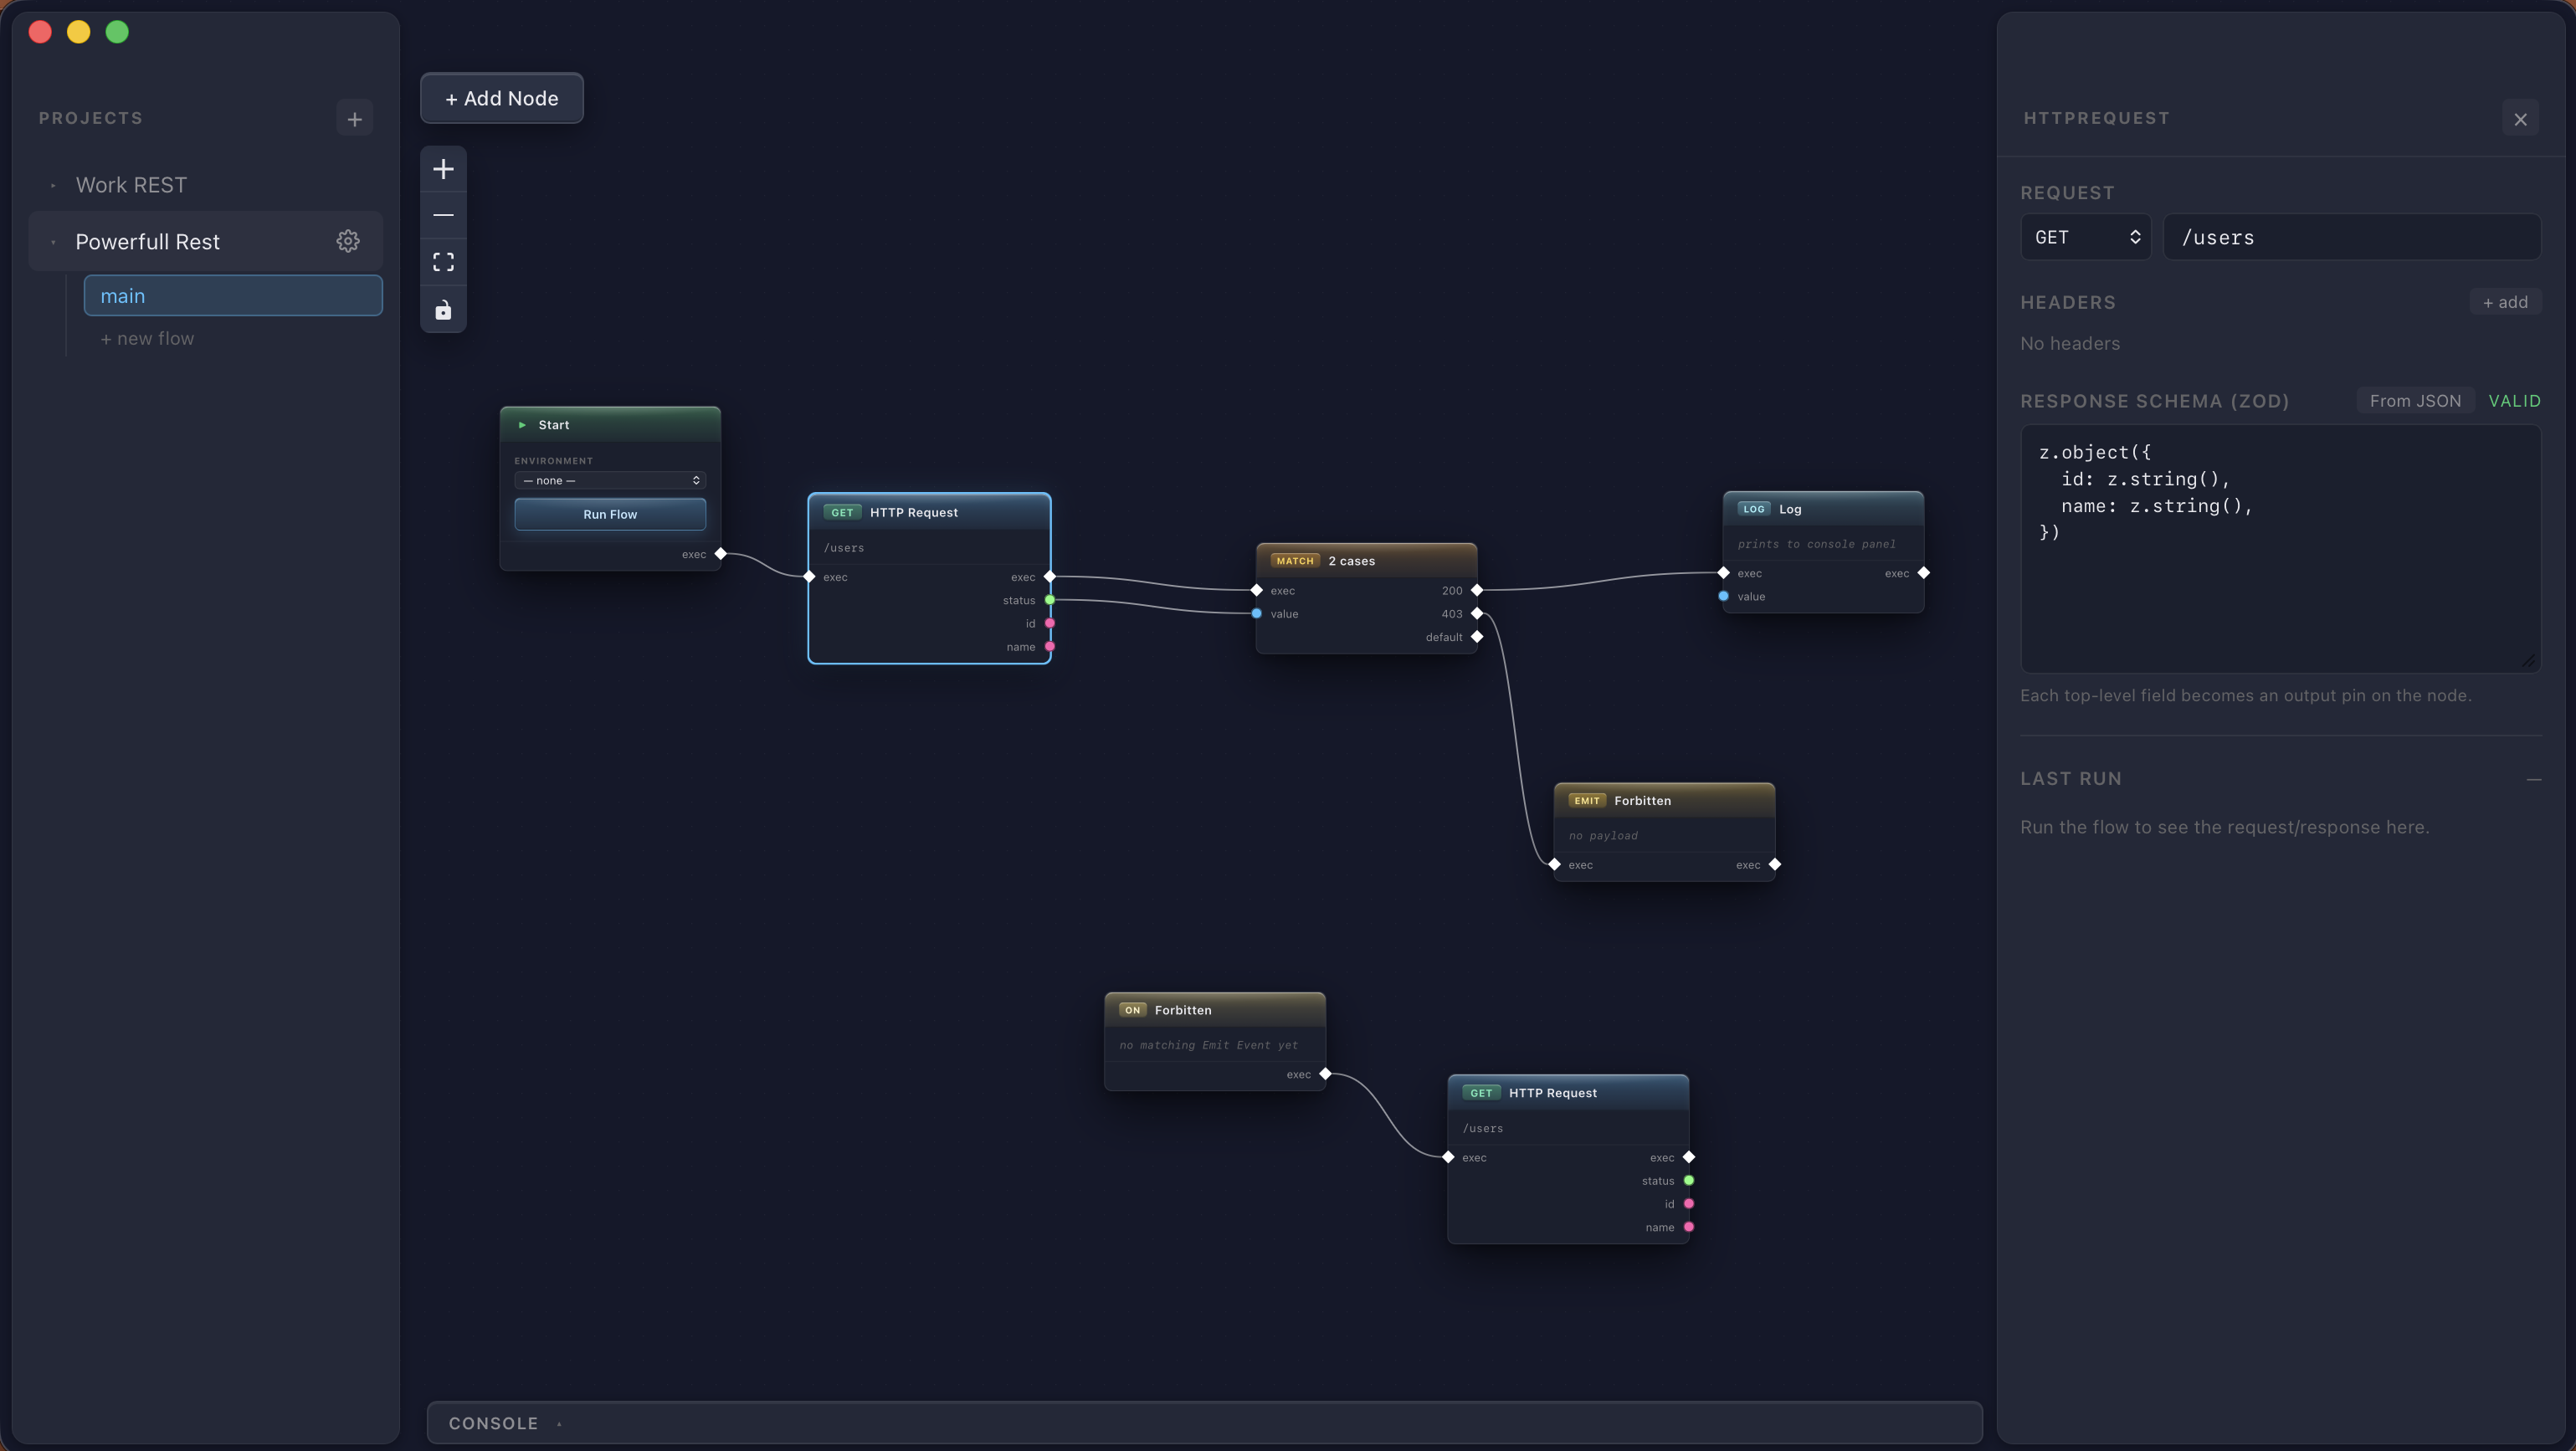Viewport: 2576px width, 1451px height.
Task: Click the play icon on the Start node
Action: point(523,424)
